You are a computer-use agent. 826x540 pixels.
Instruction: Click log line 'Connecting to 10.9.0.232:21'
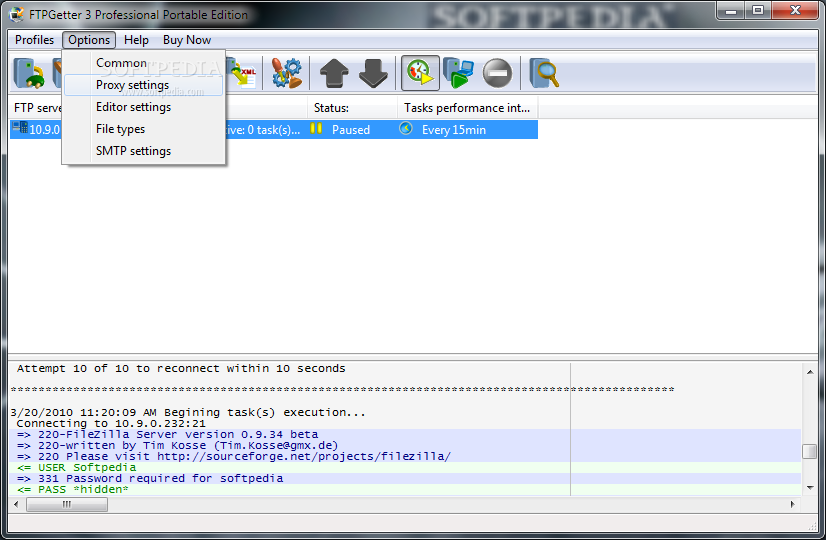pyautogui.click(x=111, y=424)
